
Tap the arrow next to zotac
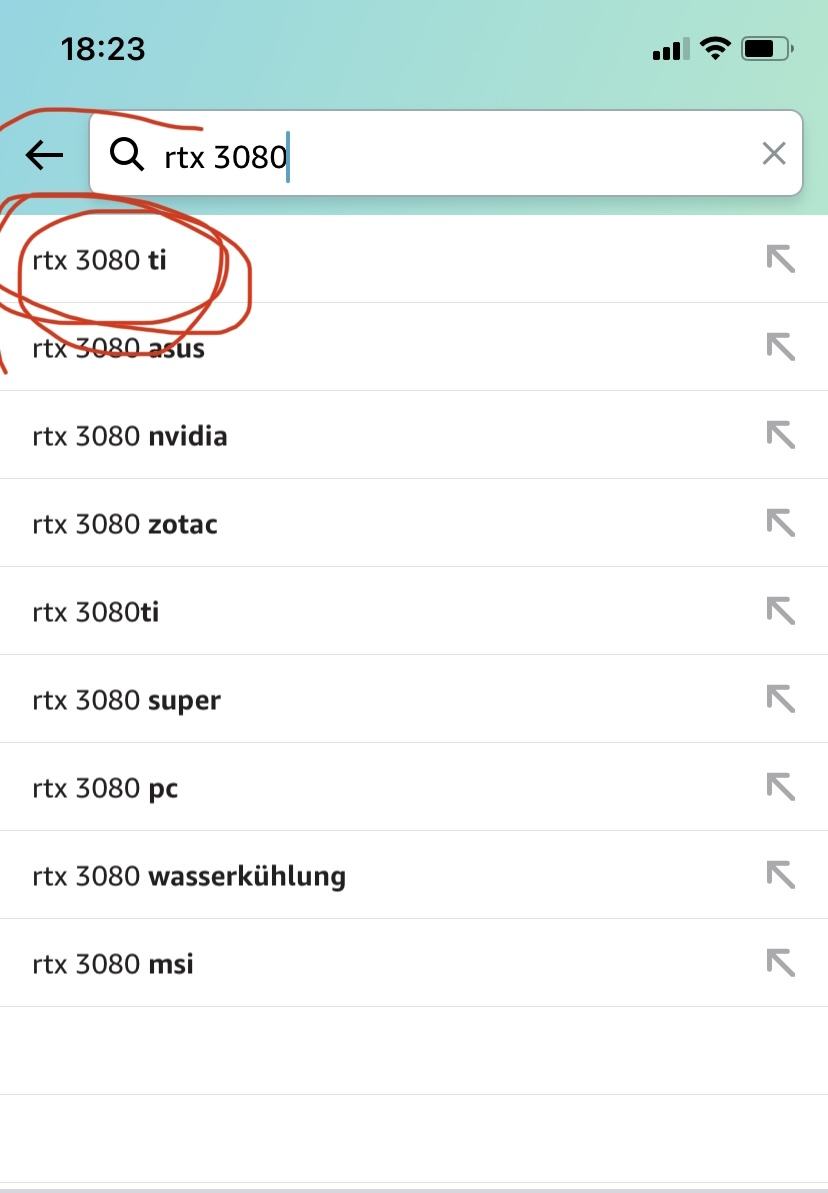click(780, 523)
